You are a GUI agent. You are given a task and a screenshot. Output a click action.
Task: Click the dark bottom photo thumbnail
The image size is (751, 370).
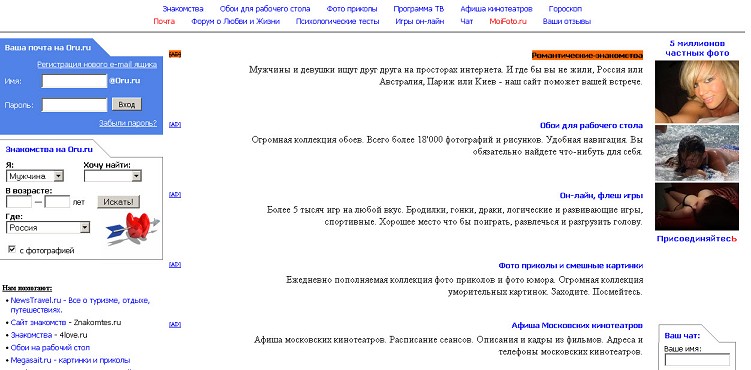[x=697, y=207]
